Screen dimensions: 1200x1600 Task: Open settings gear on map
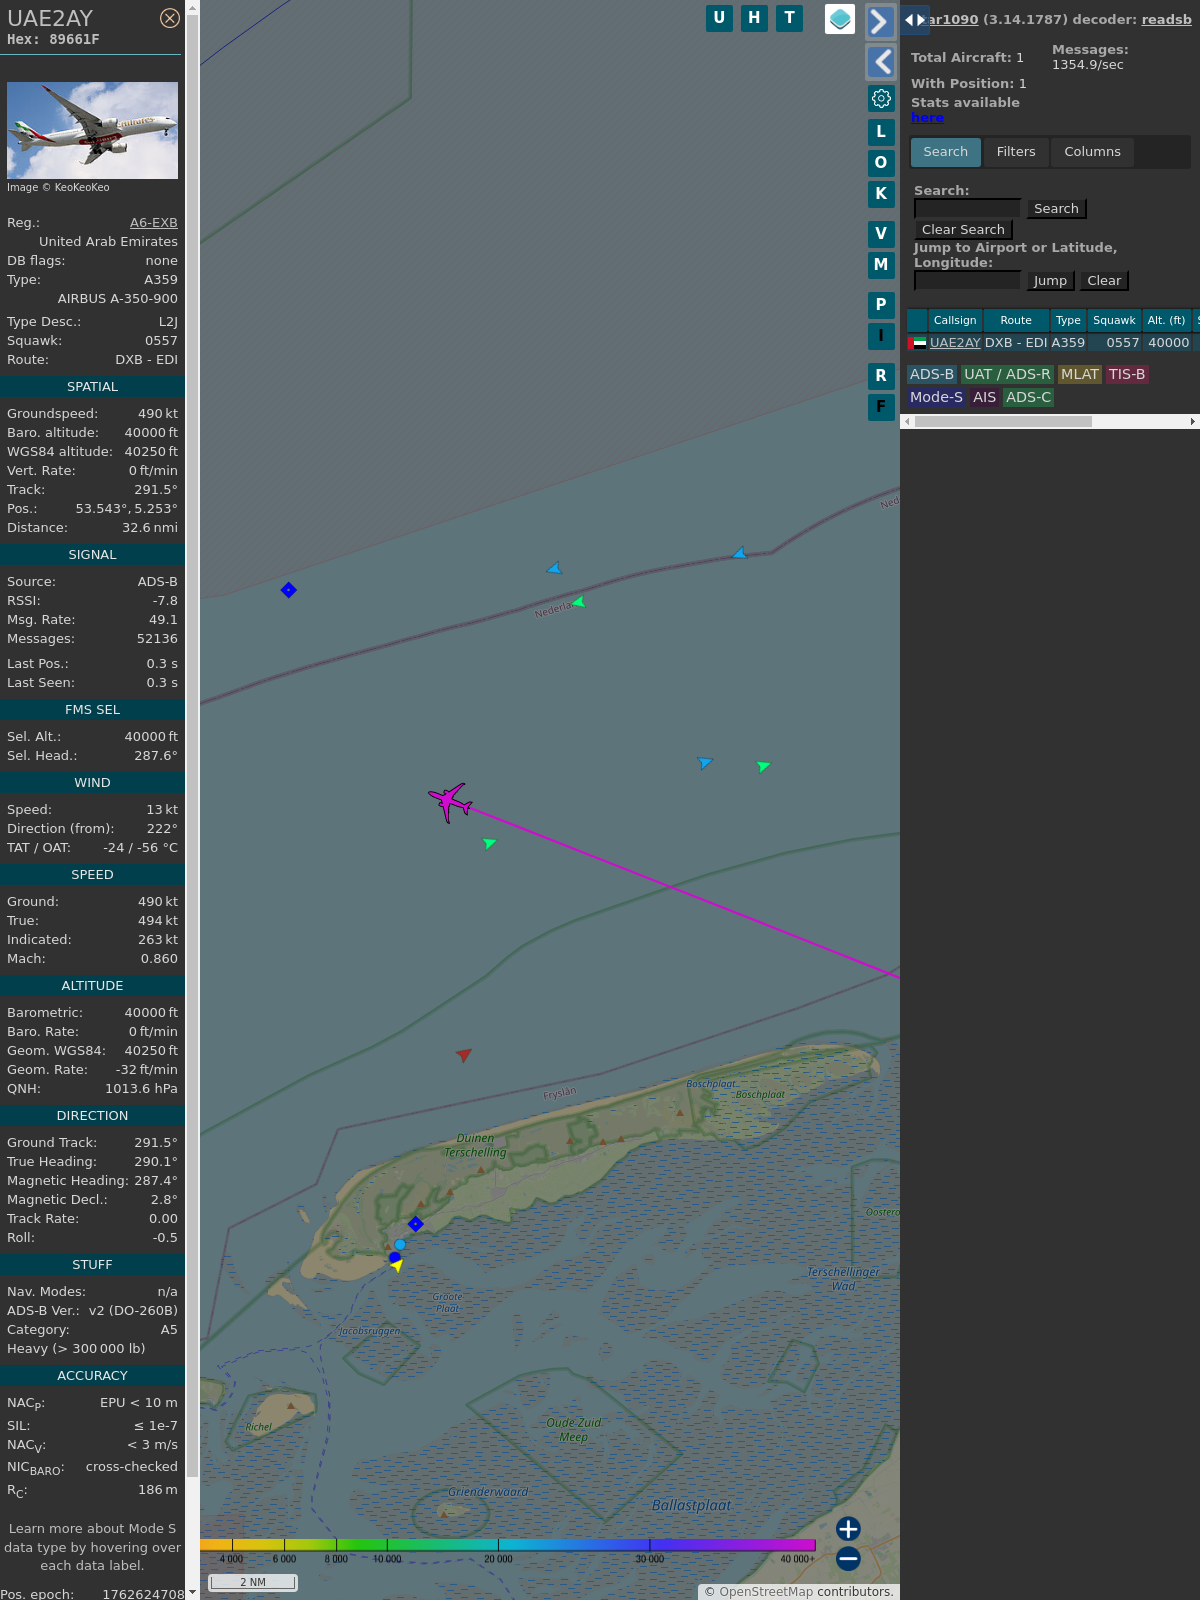(881, 98)
